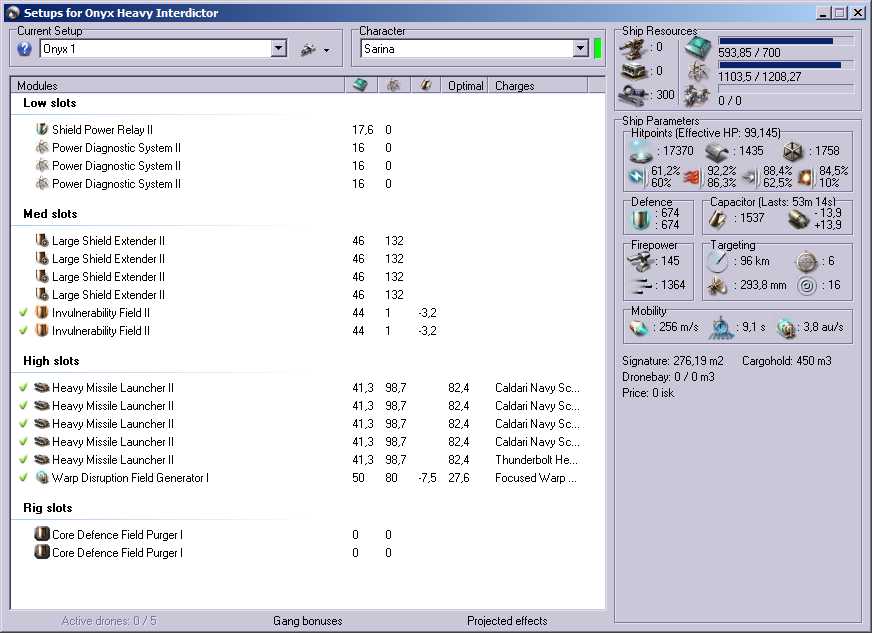Select the Thunderbolt He... charge entry
872x633 pixels.
pyautogui.click(x=536, y=460)
